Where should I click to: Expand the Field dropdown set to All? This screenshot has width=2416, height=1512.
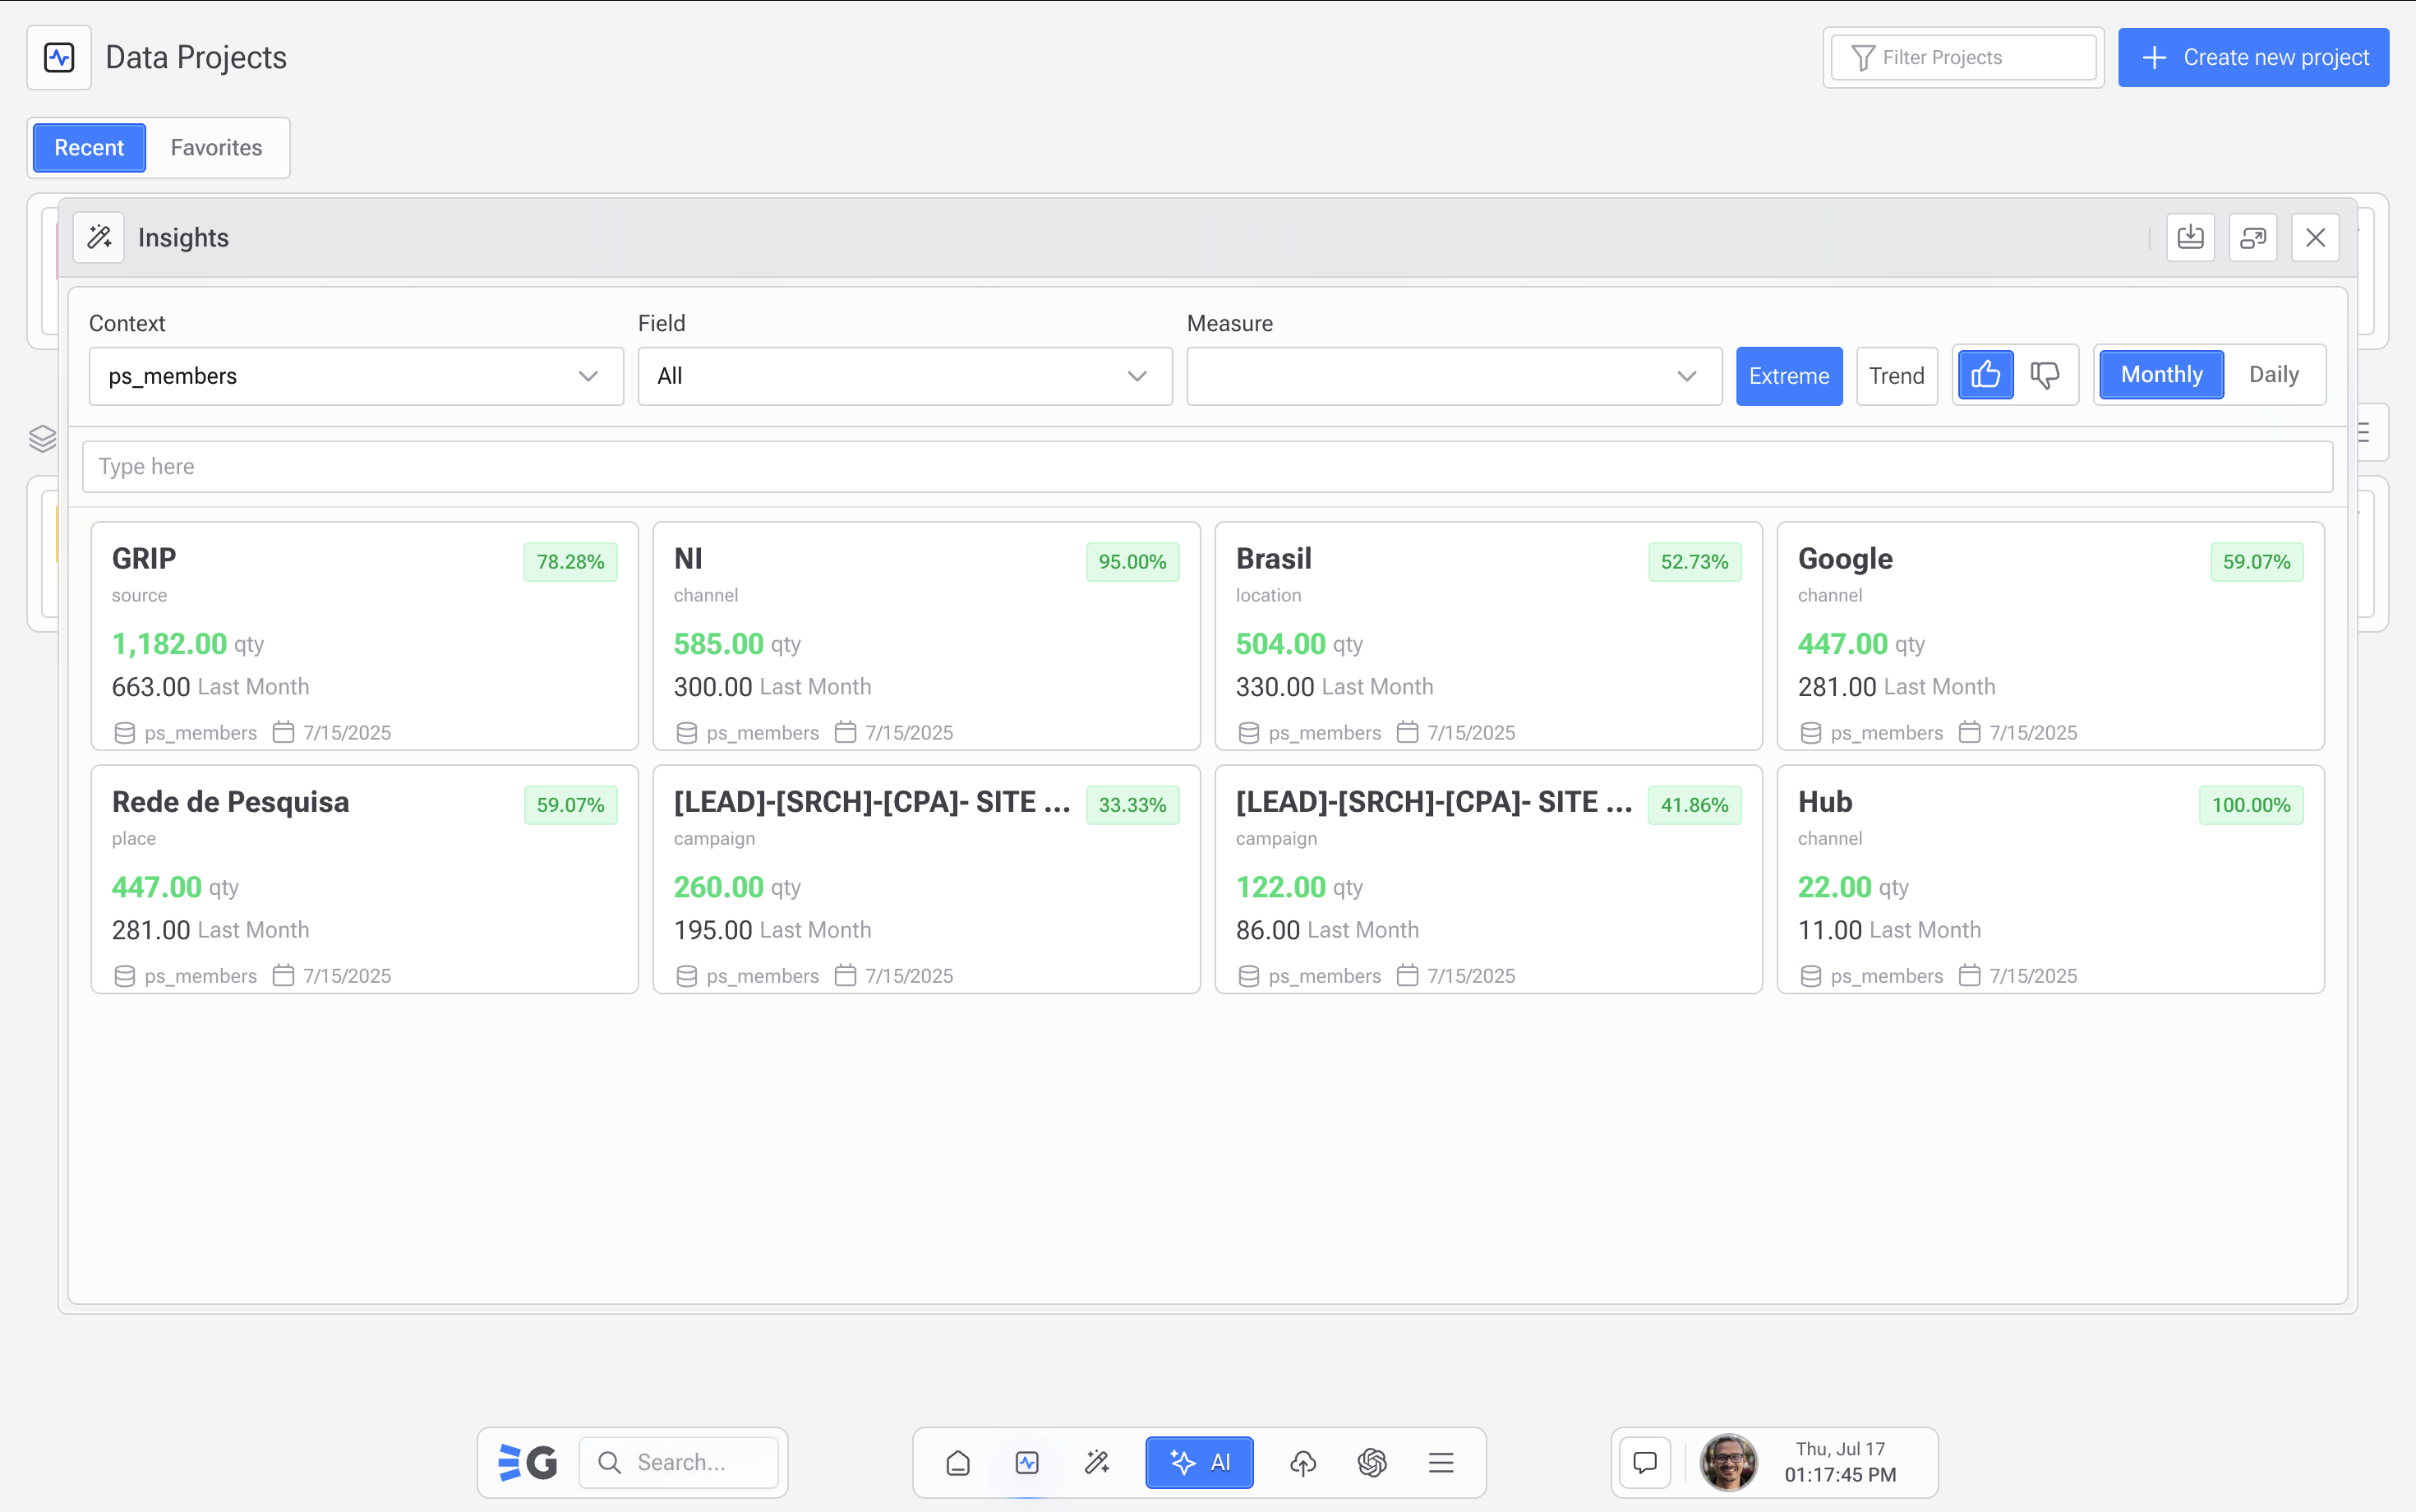[x=904, y=376]
